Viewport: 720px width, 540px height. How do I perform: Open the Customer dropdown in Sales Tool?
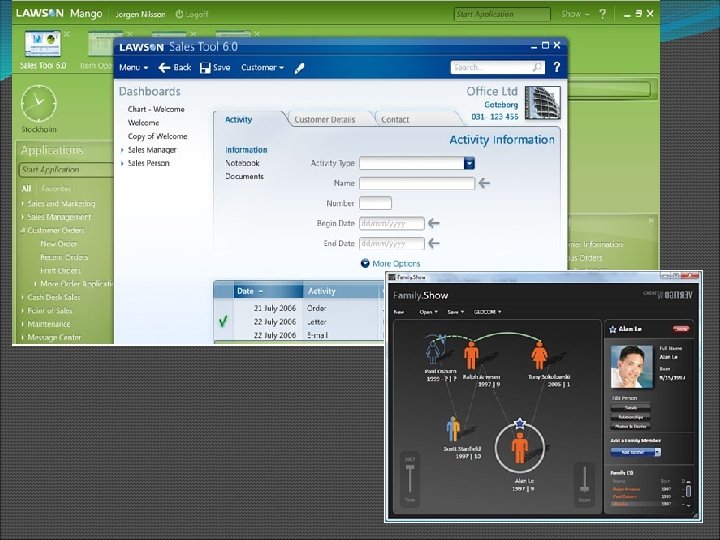point(262,68)
